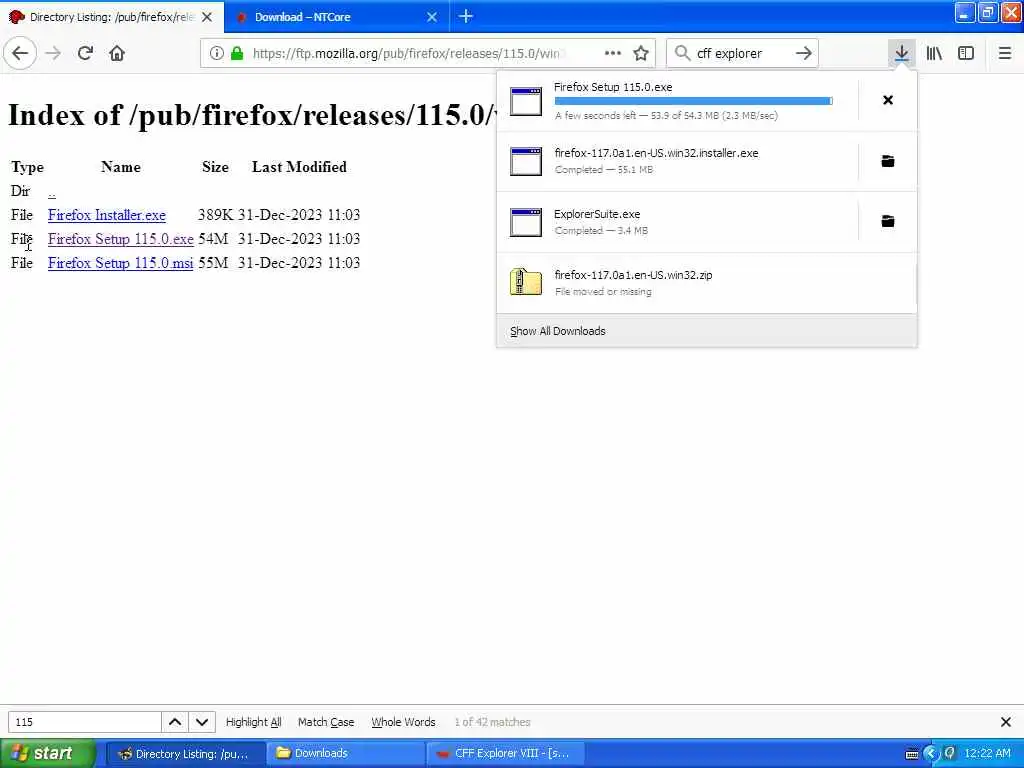Close the Directory Listing tab

(x=207, y=17)
